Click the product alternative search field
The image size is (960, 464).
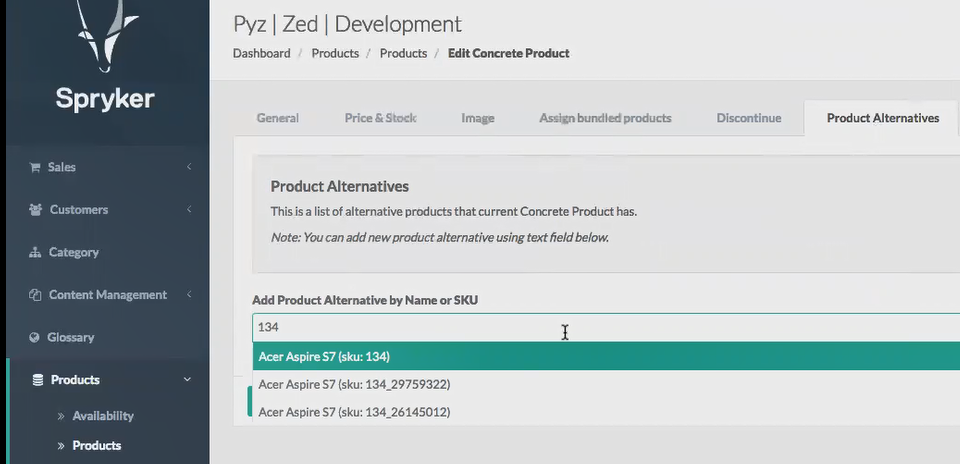[x=600, y=327]
